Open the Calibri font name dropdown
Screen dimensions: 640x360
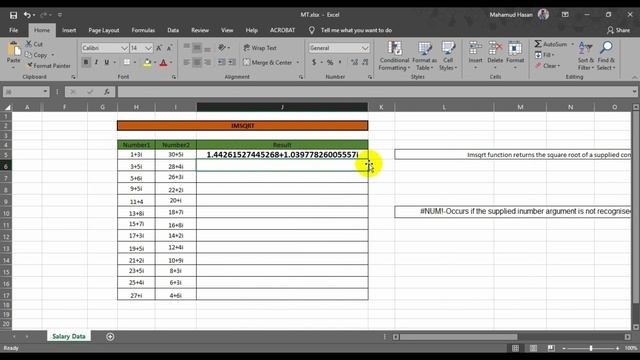(124, 48)
